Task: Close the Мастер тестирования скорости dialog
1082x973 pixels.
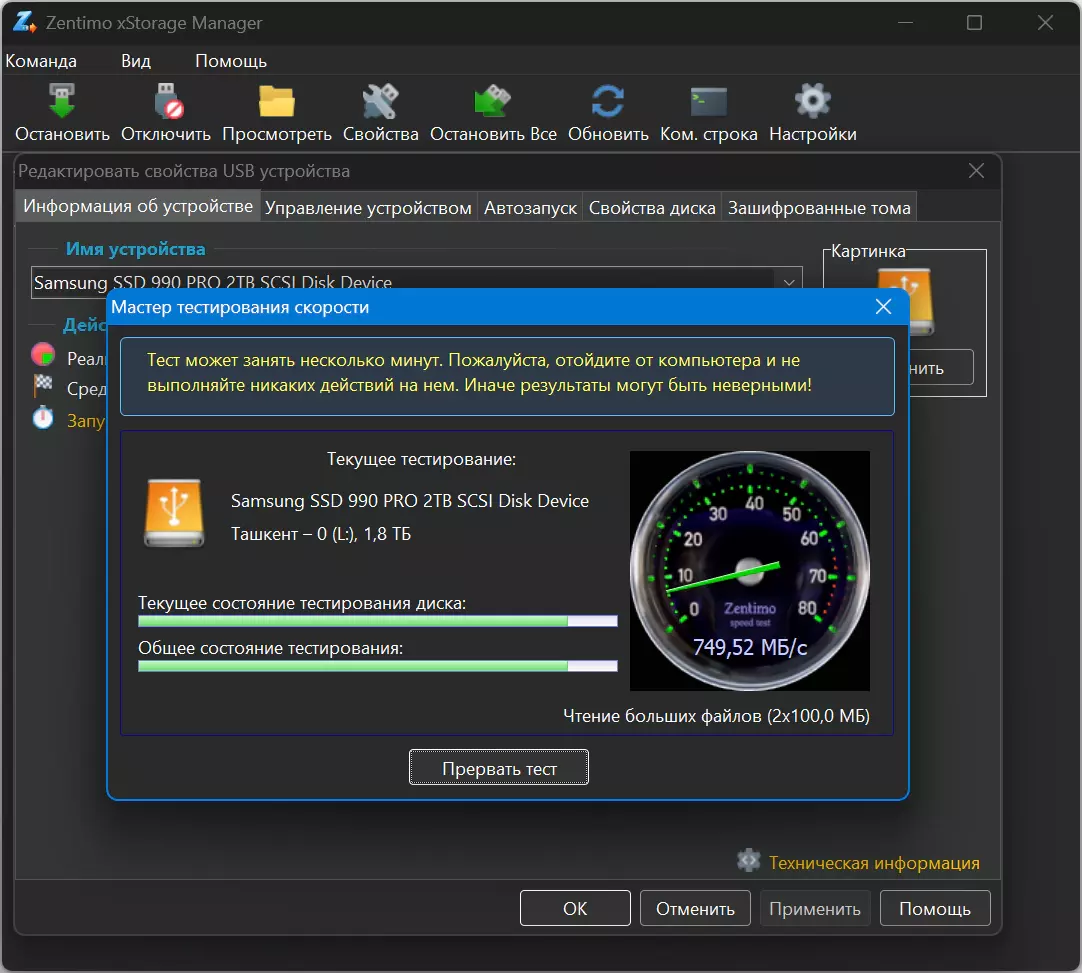Action: pos(883,307)
